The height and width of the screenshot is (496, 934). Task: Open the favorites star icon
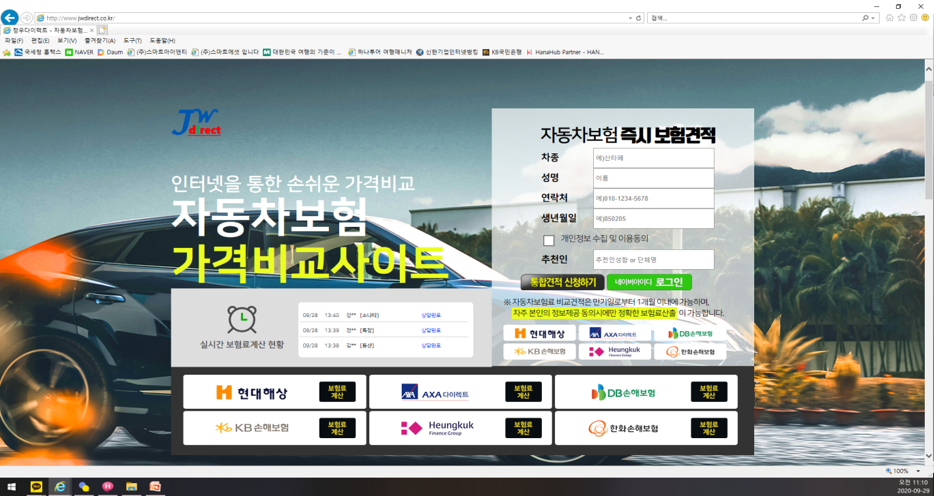[901, 18]
